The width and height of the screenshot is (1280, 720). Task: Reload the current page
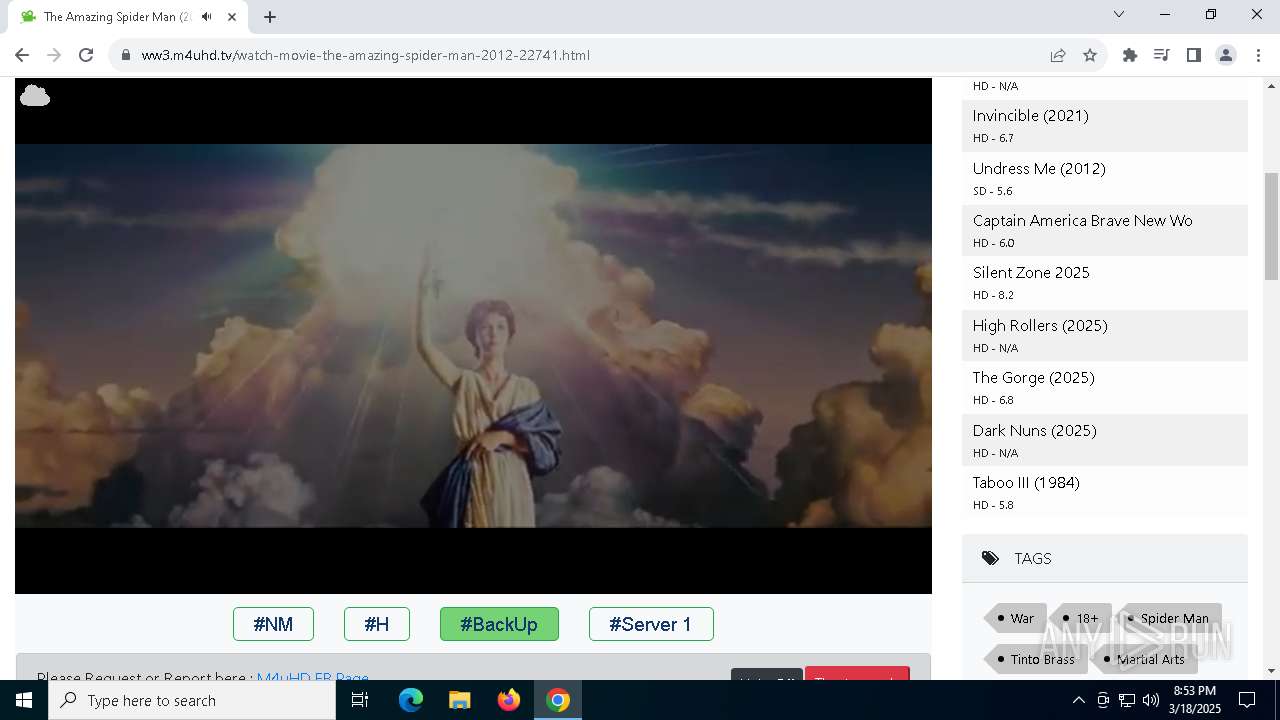86,55
